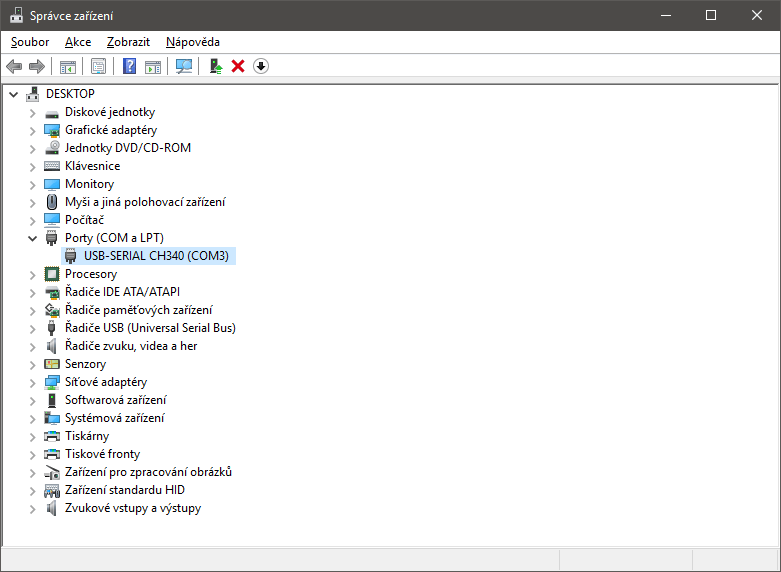Select USB-SERIAL CH340 (COM3) device
Viewport: 781px width, 572px height.
coord(156,256)
